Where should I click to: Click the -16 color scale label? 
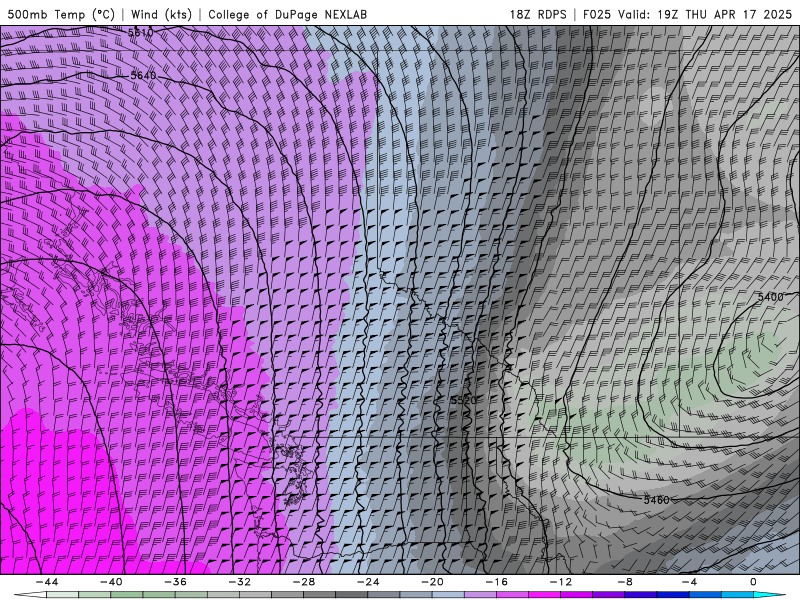tap(496, 582)
